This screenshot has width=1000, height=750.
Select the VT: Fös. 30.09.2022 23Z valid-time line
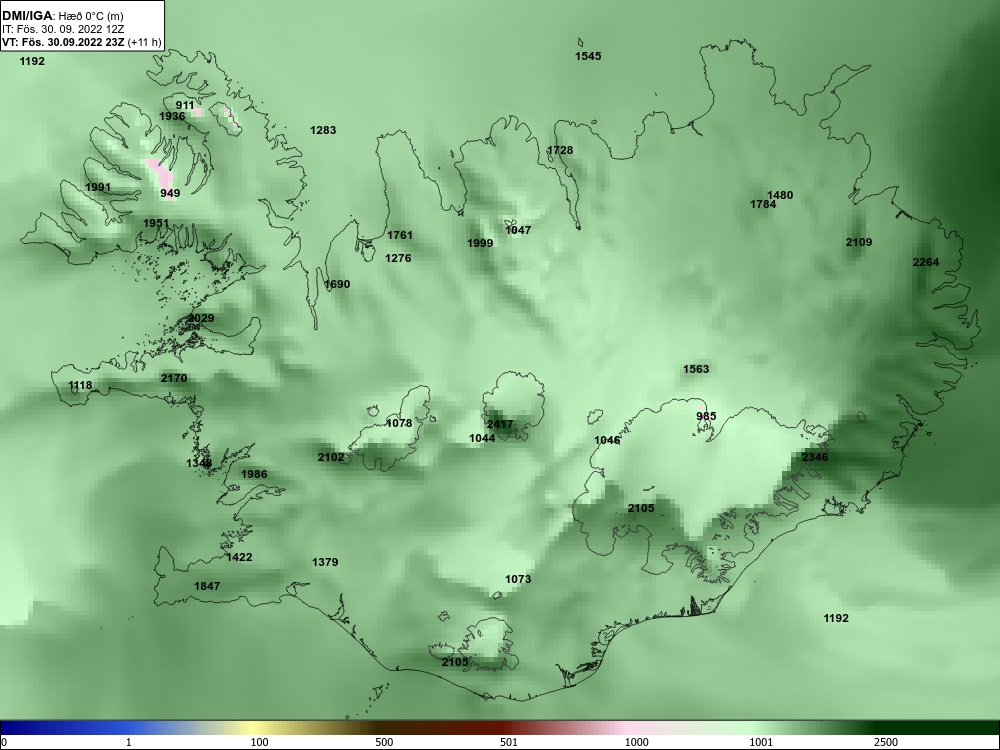click(x=82, y=42)
